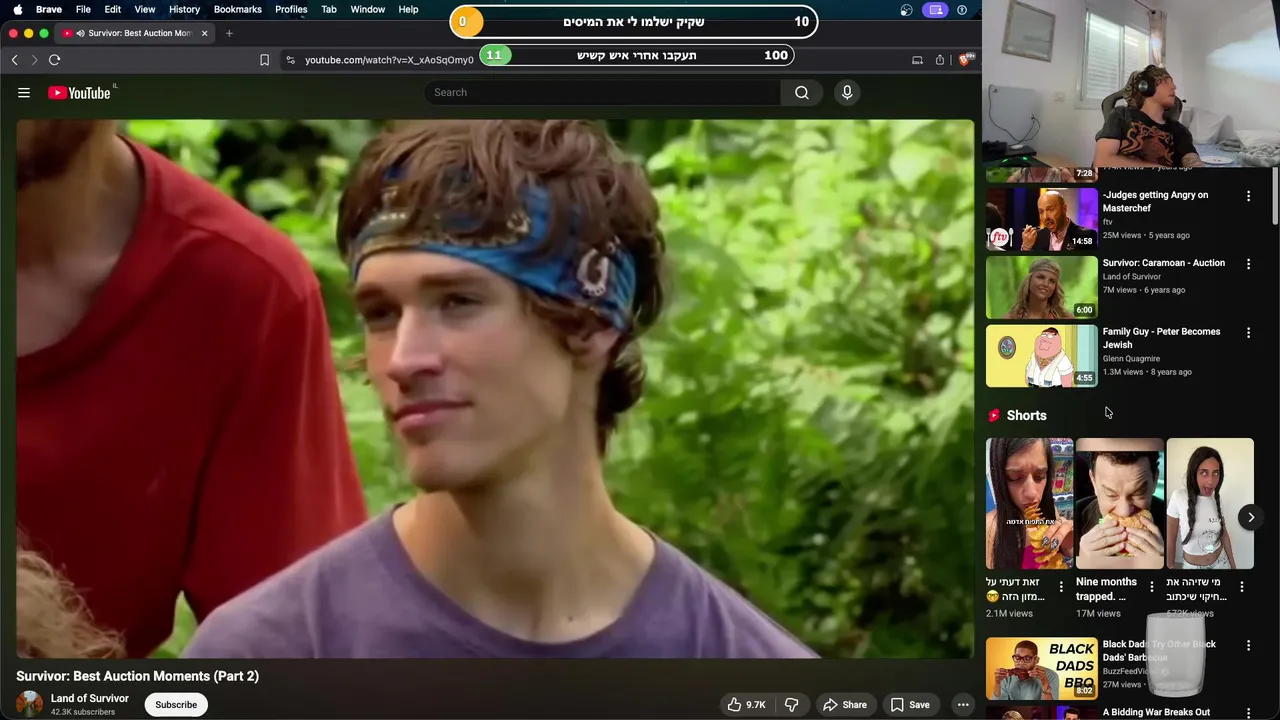Click video title Survivor: Best Auction Moments

pos(138,676)
